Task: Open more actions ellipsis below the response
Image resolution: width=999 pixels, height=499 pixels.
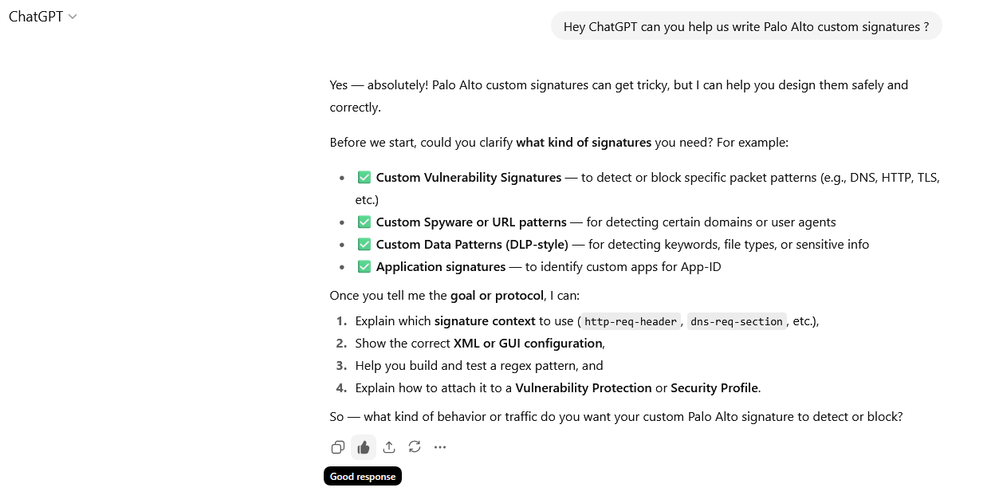Action: coord(440,447)
